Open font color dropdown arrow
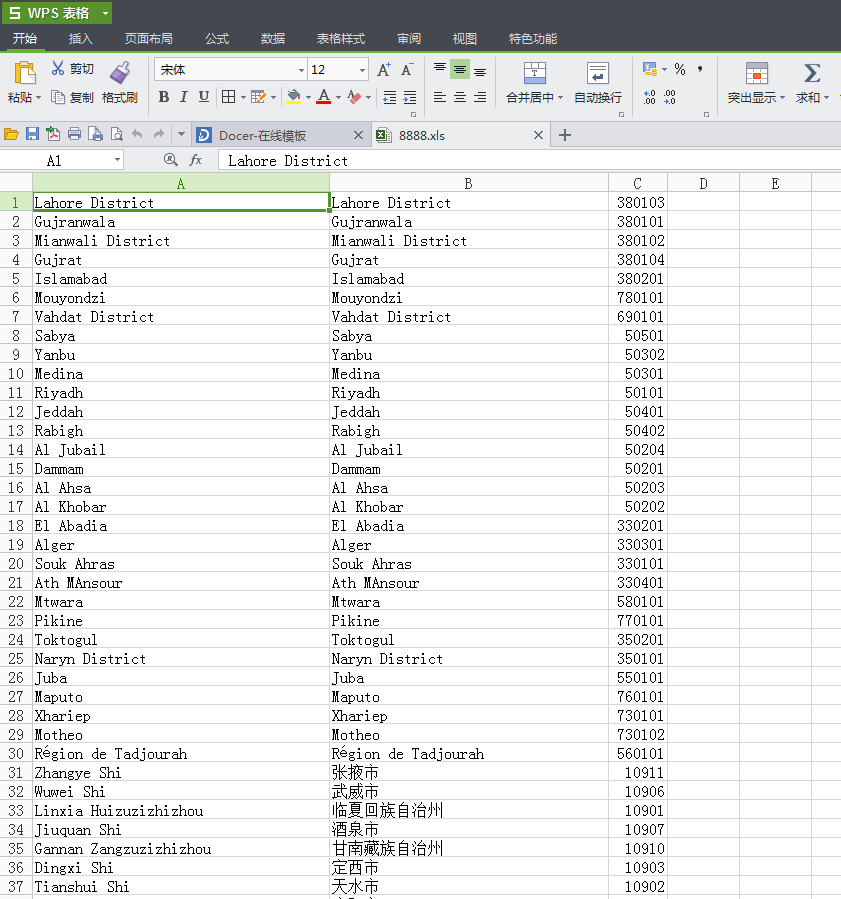 (338, 97)
